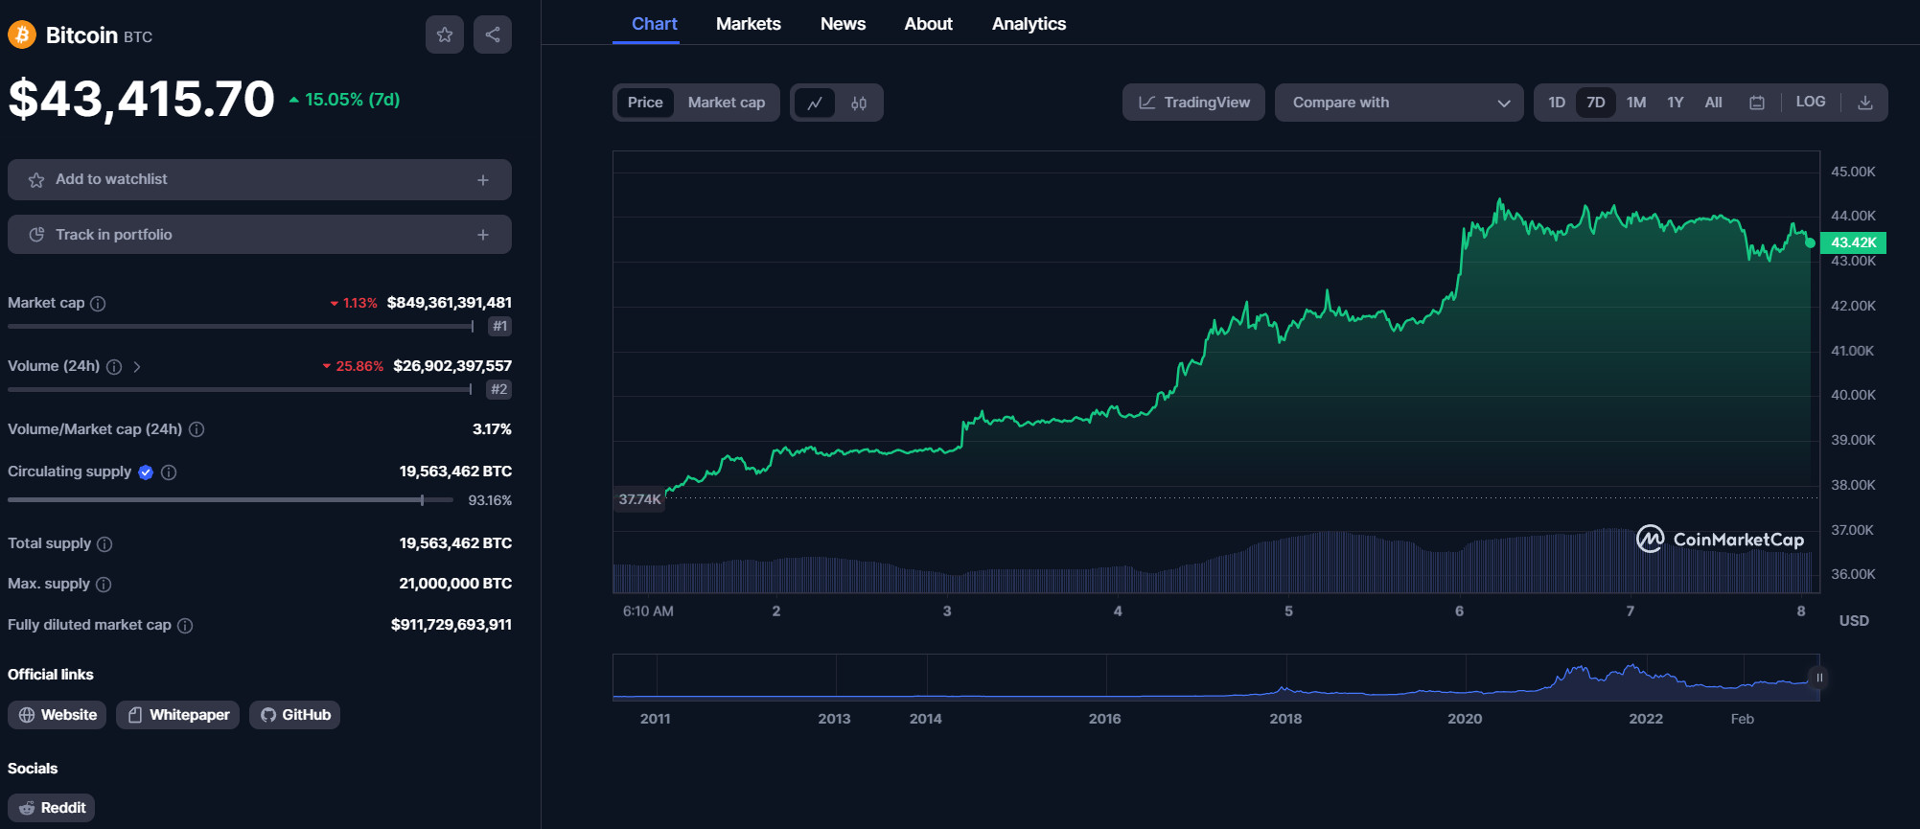Switch to candlestick chart icon

(x=859, y=103)
